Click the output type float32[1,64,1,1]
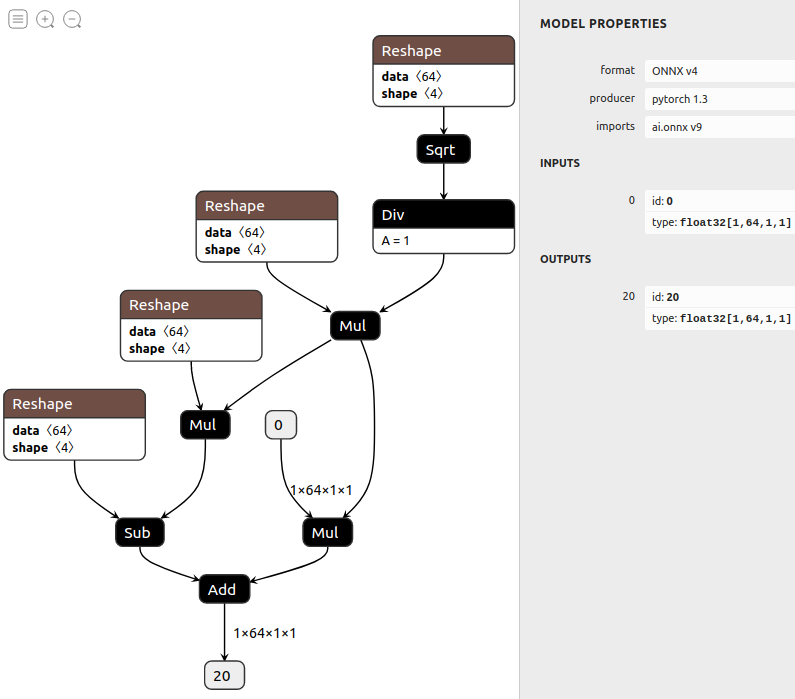This screenshot has height=699, width=795. point(721,318)
